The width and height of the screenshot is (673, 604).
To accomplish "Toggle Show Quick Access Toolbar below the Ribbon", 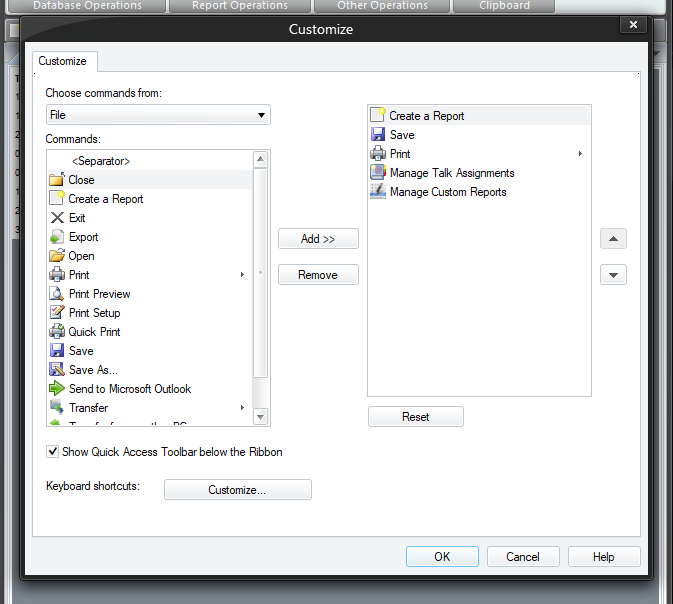I will 52,452.
